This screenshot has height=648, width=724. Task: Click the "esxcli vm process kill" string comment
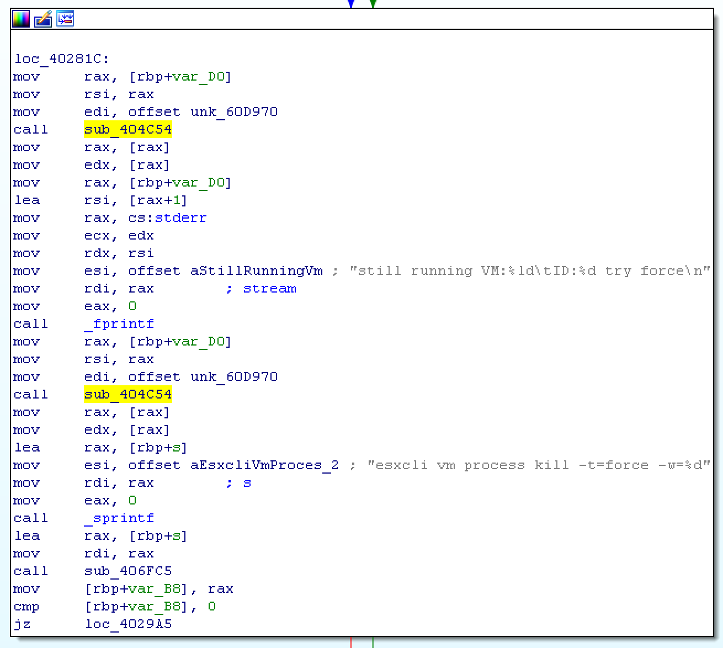pos(542,465)
